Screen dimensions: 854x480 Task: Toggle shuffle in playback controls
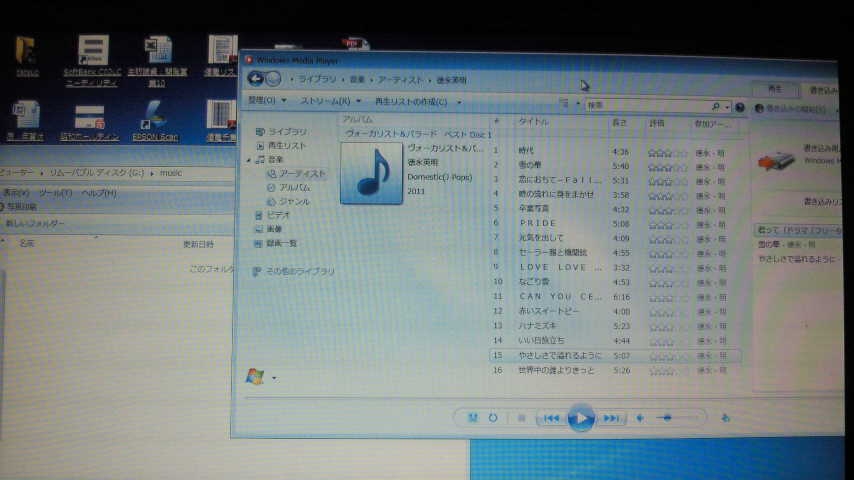473,418
